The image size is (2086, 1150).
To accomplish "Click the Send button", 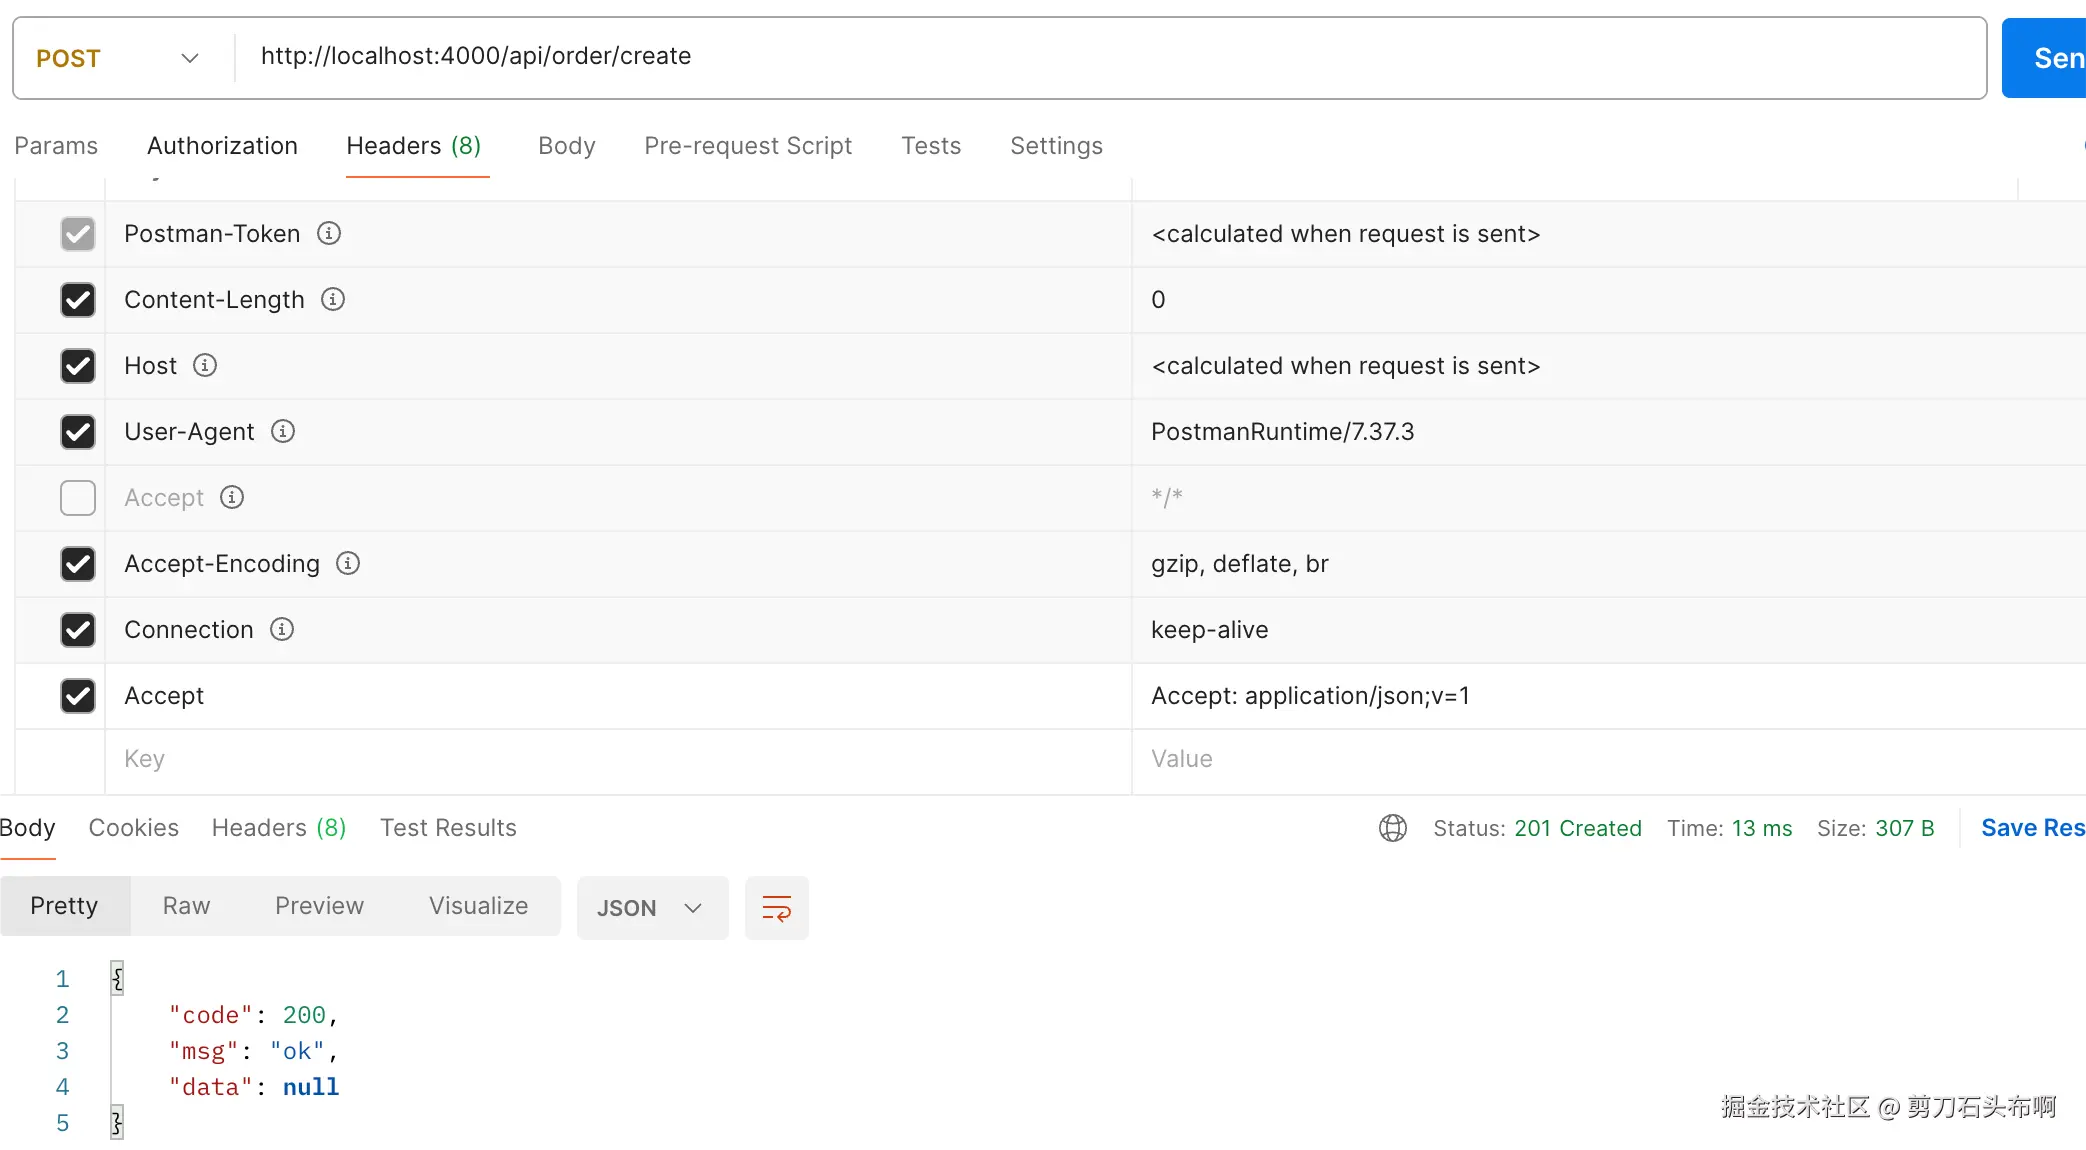I will [x=2044, y=58].
